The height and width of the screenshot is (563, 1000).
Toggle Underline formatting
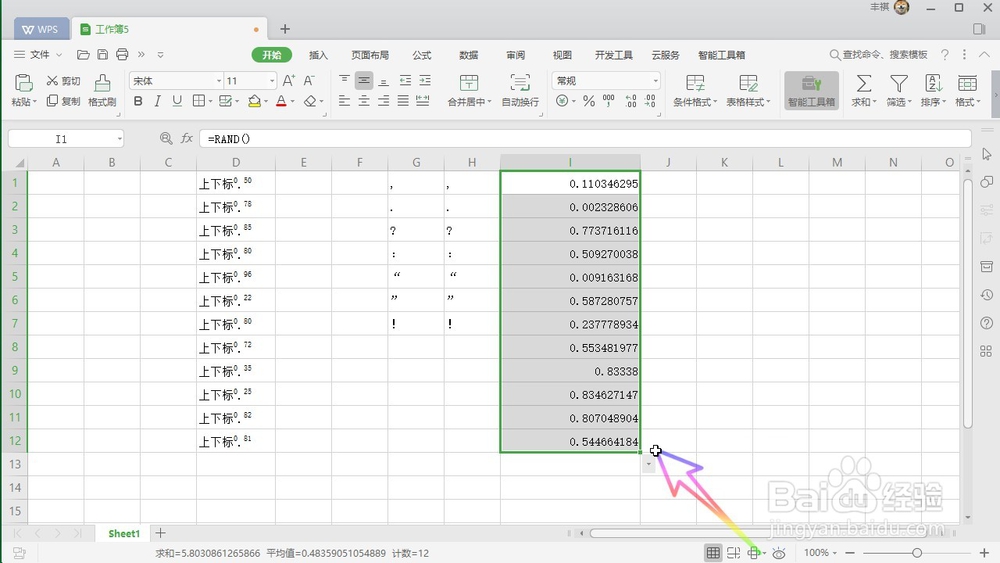pyautogui.click(x=177, y=101)
